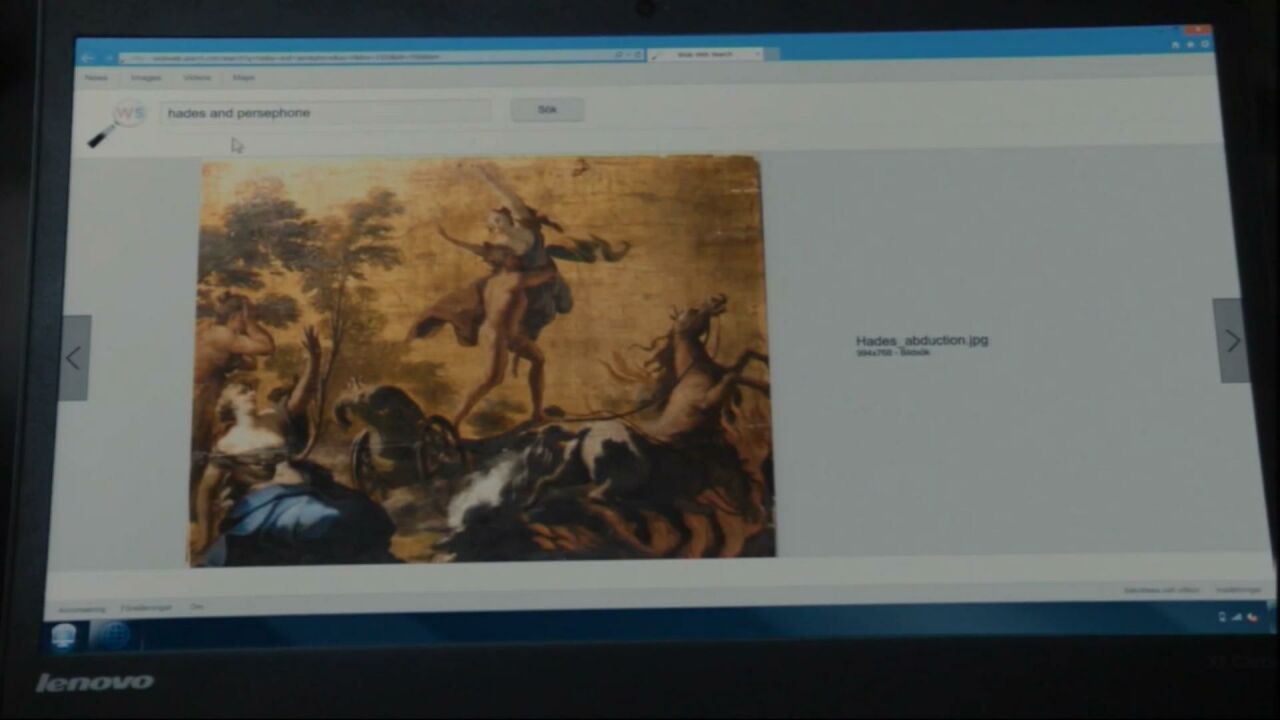Viewport: 1280px width, 720px height.
Task: Open the first footer link at bottom left
Action: click(81, 609)
